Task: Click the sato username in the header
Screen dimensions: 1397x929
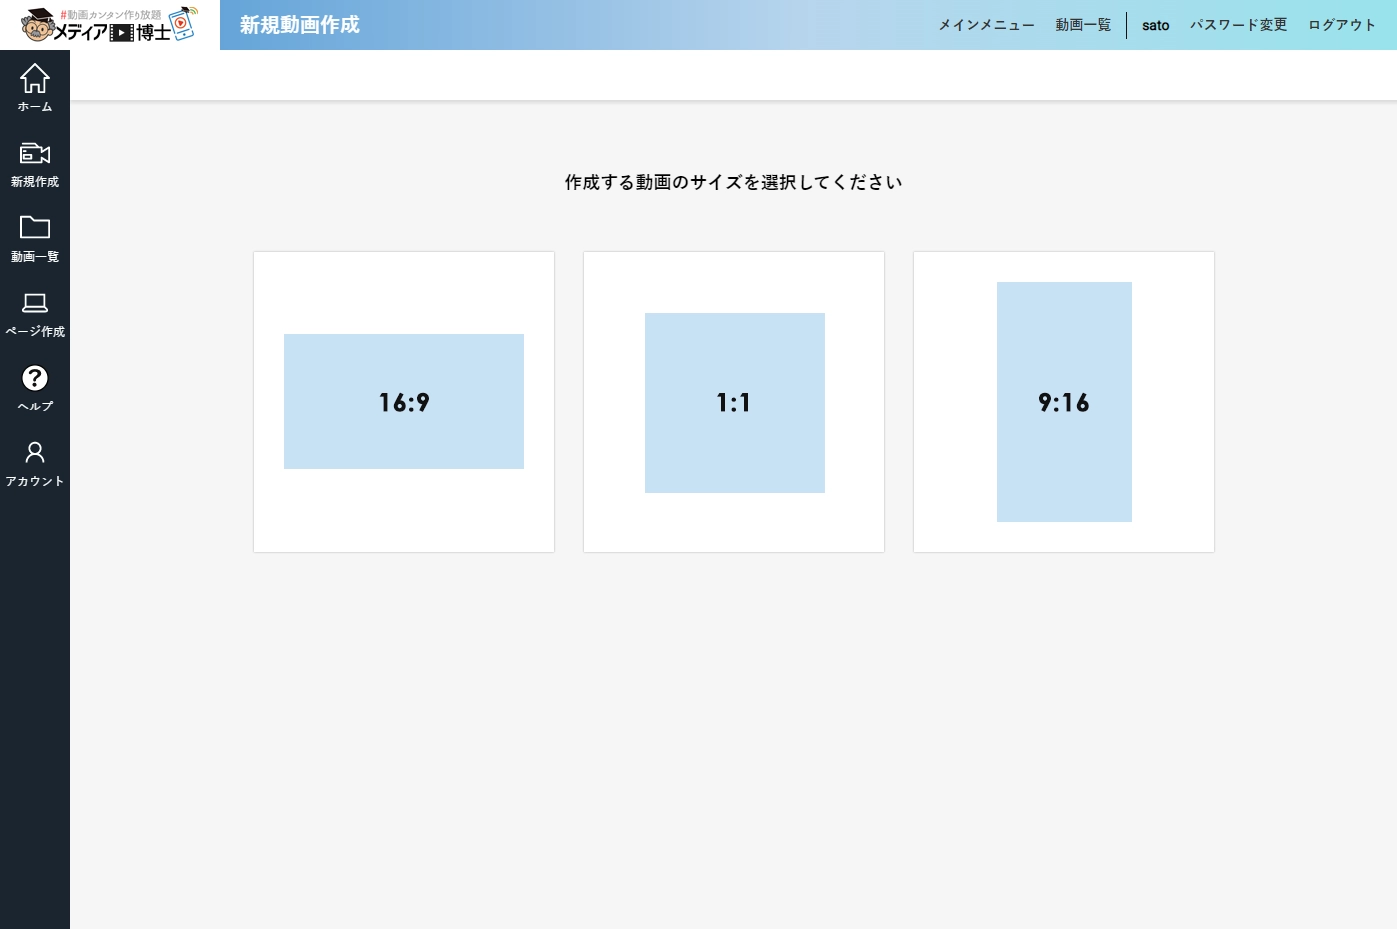Action: [x=1155, y=25]
